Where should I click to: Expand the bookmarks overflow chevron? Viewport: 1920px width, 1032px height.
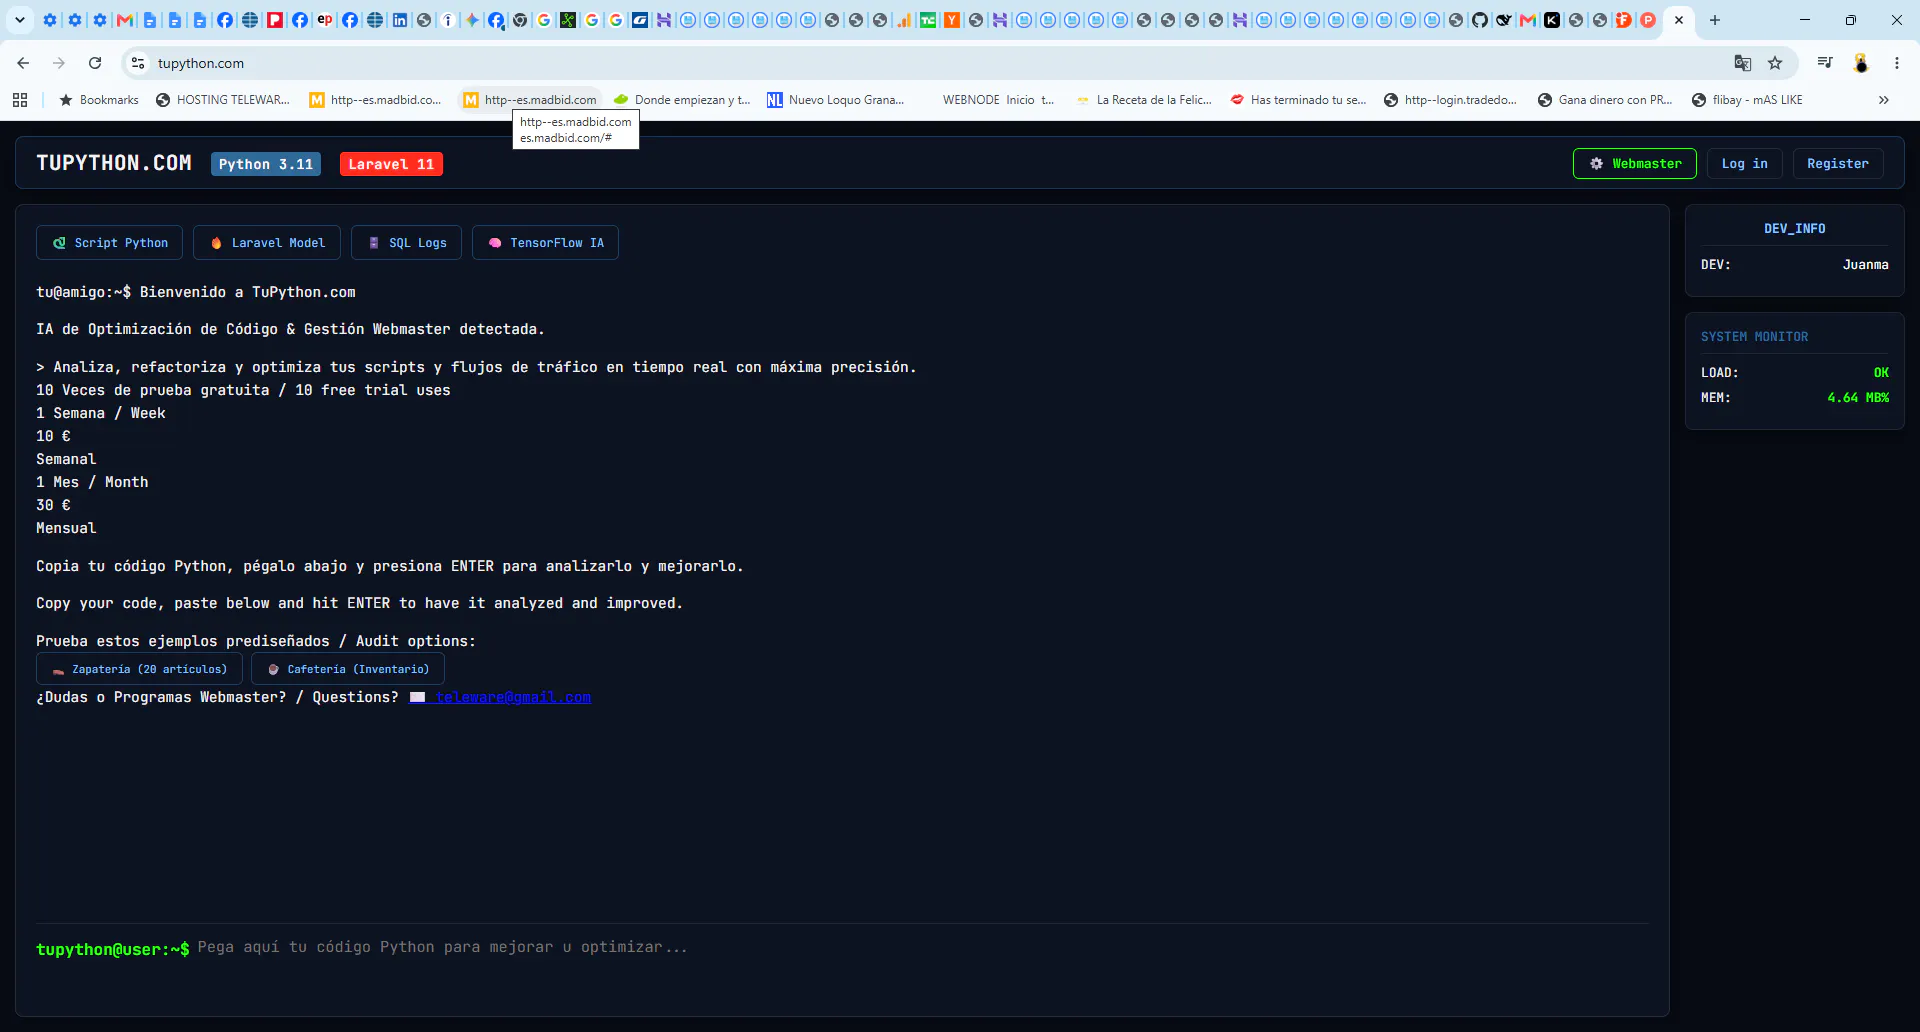click(1884, 100)
